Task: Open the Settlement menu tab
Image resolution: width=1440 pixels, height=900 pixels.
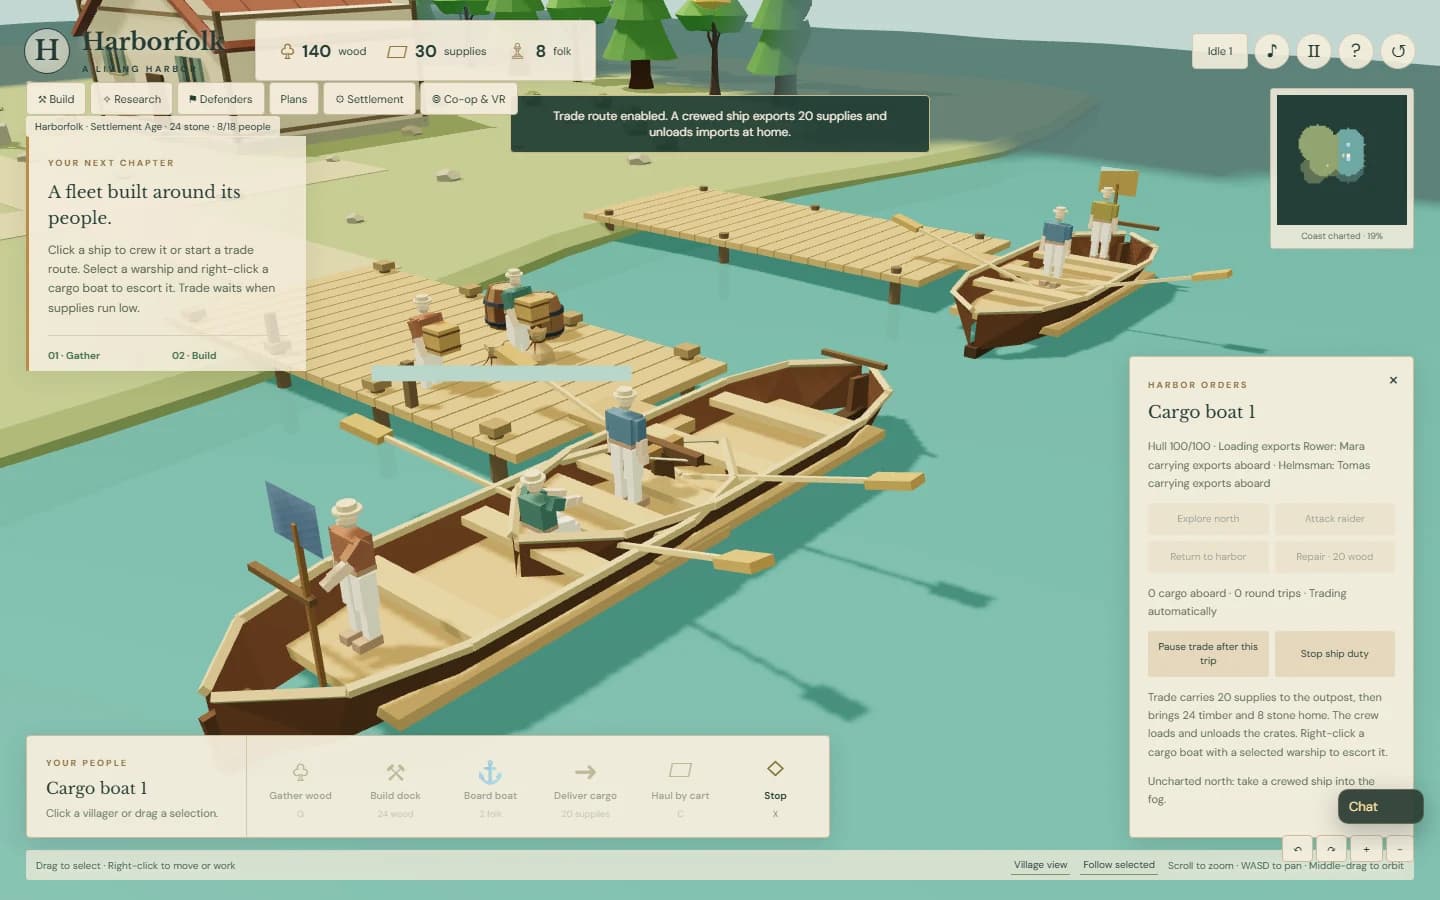Action: coord(370,99)
